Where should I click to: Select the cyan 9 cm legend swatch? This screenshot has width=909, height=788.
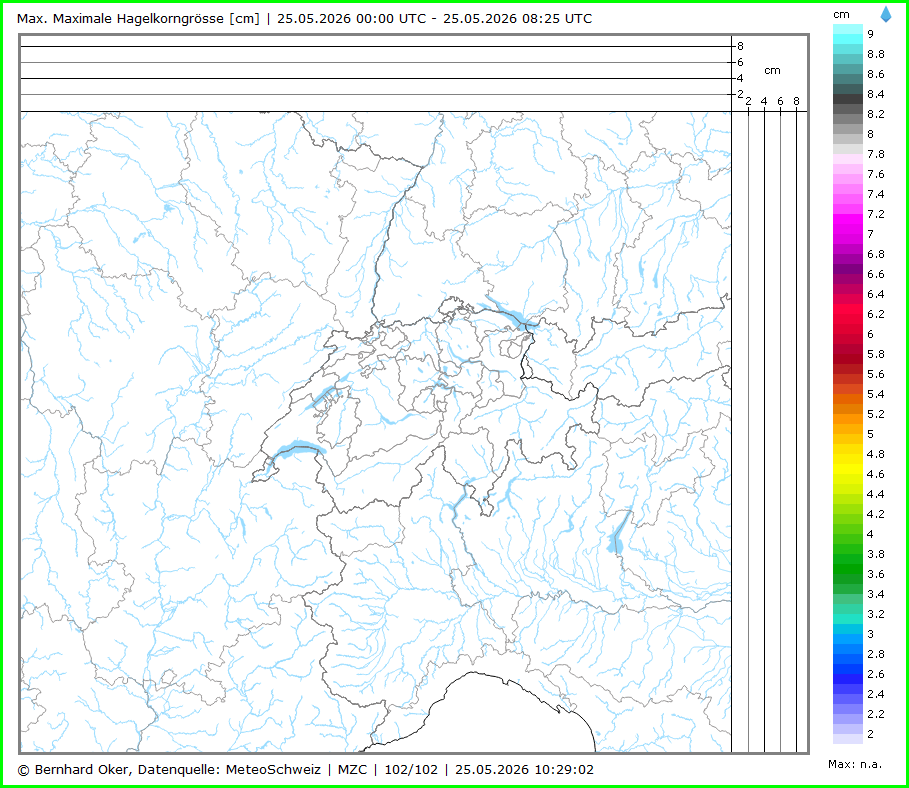click(848, 34)
